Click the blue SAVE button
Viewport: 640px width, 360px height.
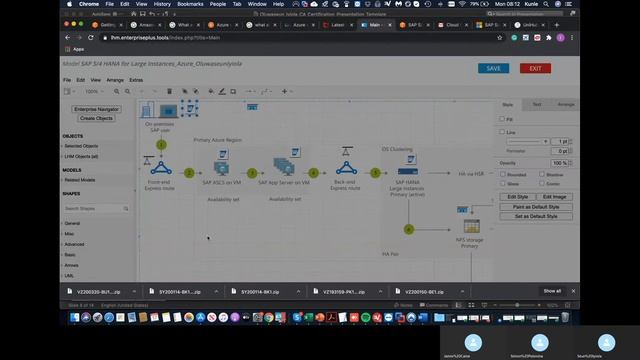pyautogui.click(x=493, y=68)
